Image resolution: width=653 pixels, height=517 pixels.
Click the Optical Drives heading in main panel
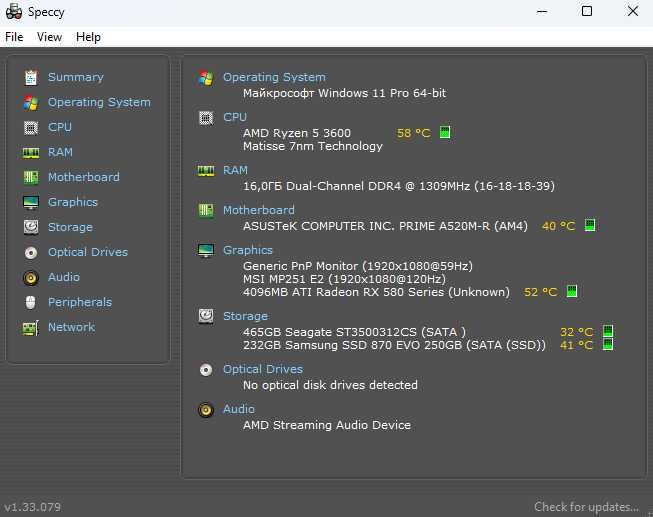(263, 369)
